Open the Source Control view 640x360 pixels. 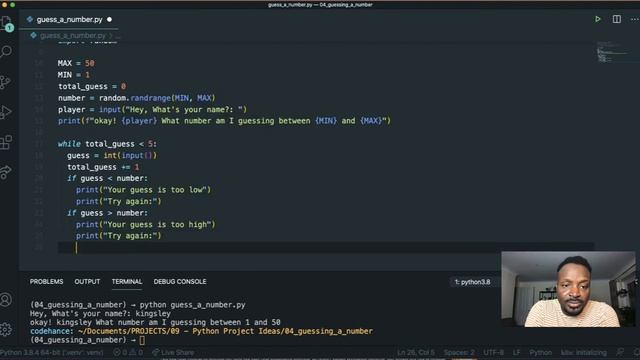point(5,82)
